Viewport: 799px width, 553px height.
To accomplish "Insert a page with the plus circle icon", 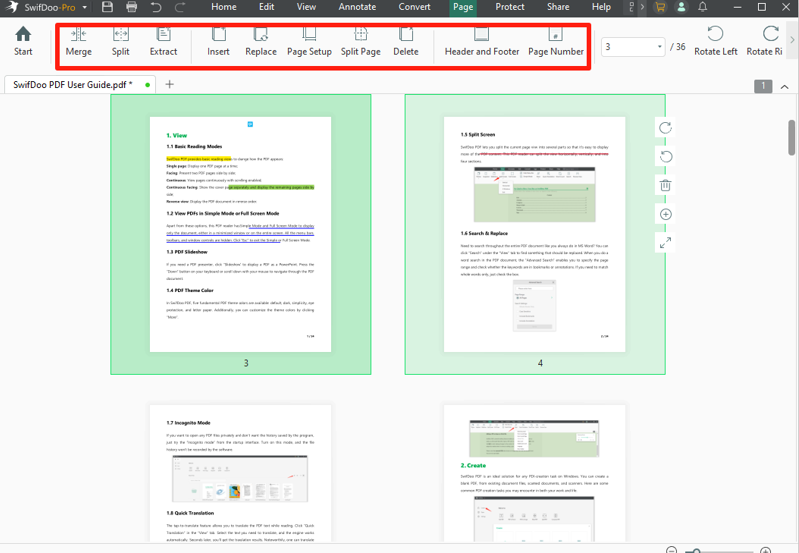I will [665, 215].
